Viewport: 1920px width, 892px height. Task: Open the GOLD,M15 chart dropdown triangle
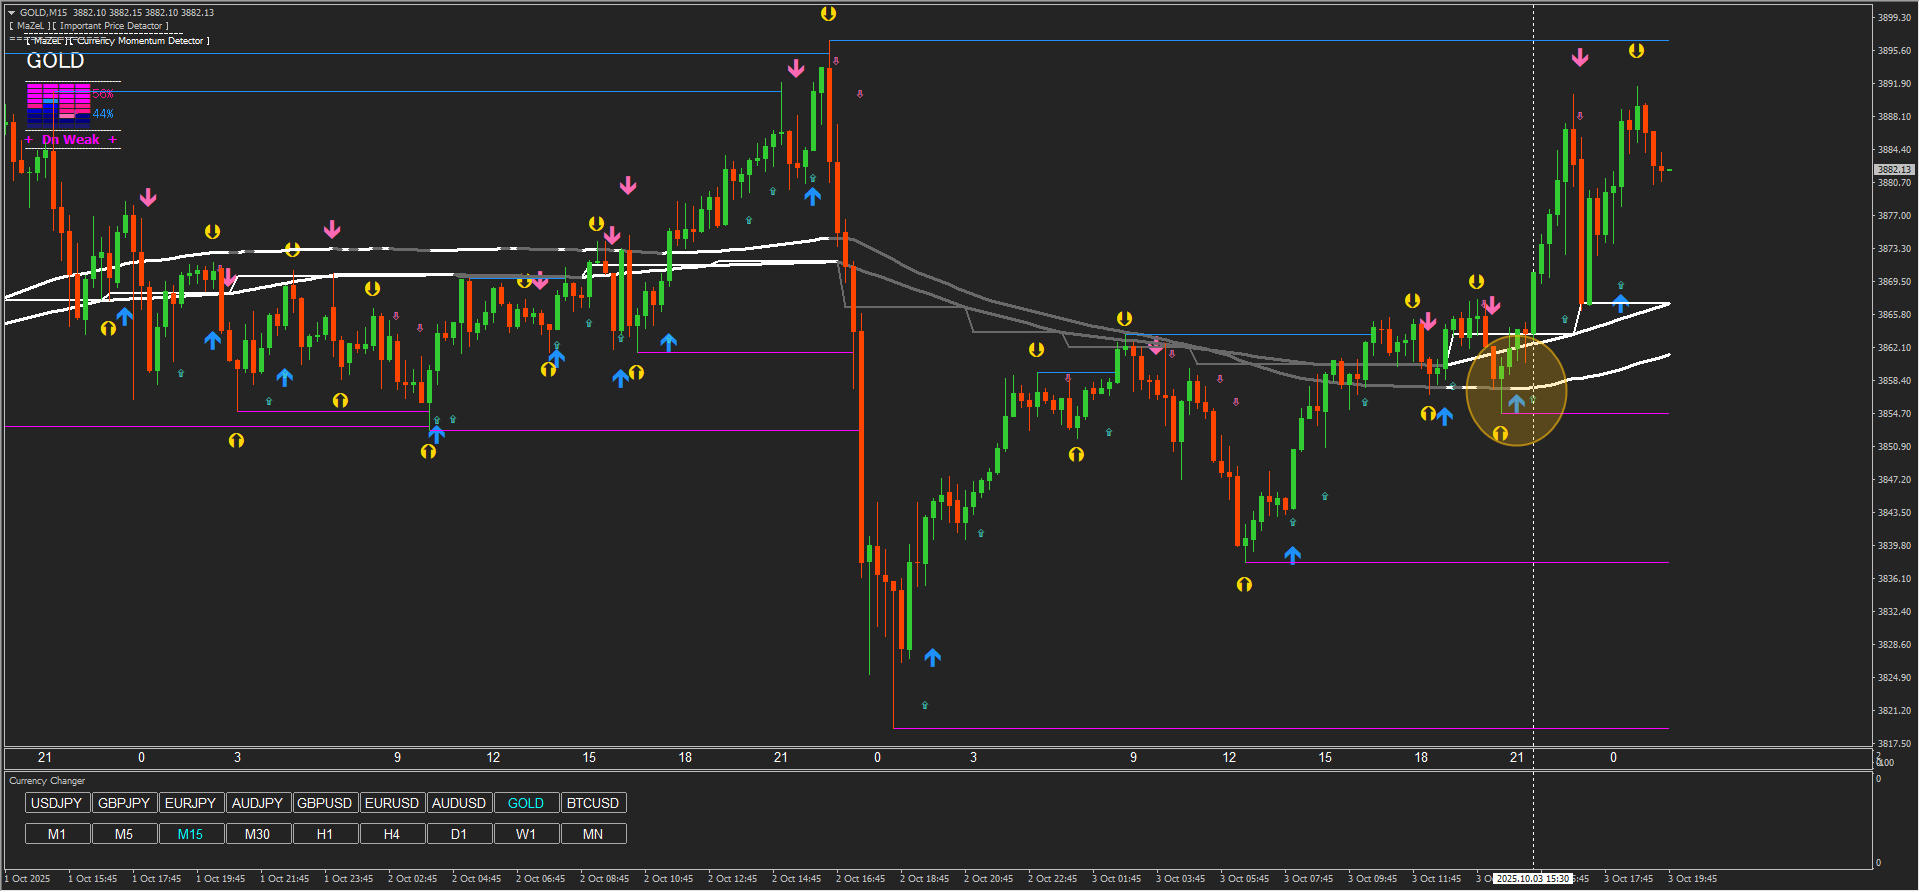12,13
